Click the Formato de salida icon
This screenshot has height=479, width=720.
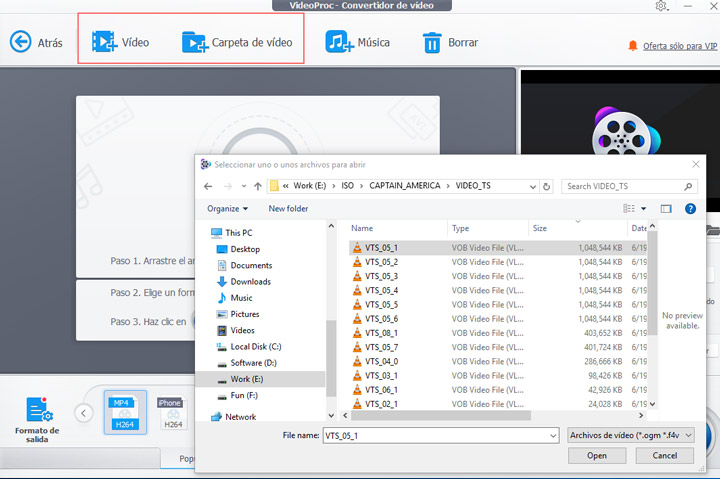[x=39, y=410]
